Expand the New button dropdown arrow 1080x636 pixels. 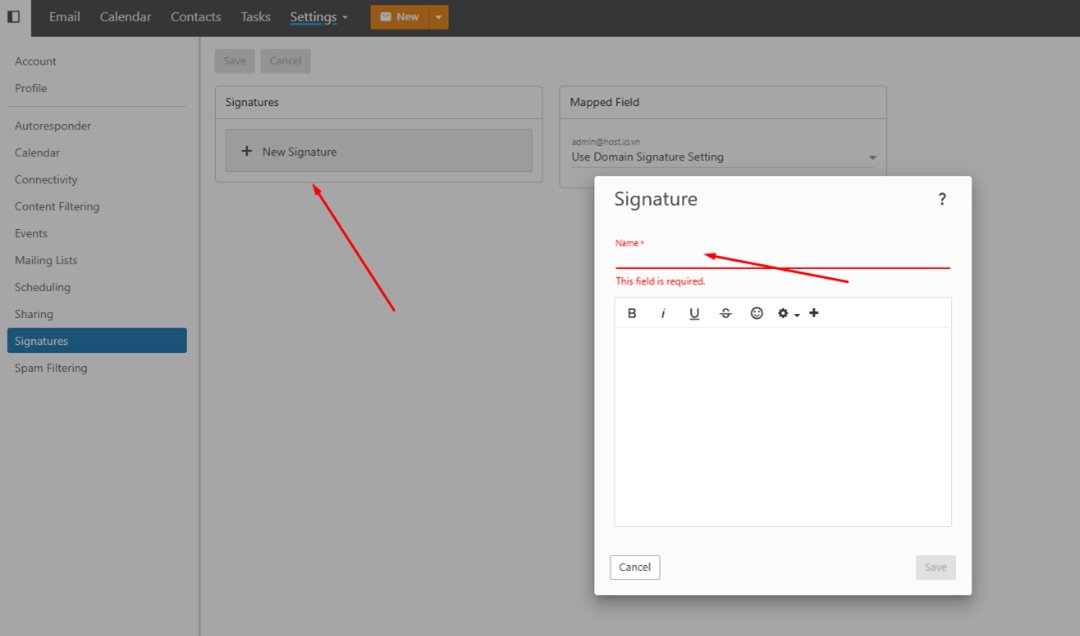tap(439, 17)
